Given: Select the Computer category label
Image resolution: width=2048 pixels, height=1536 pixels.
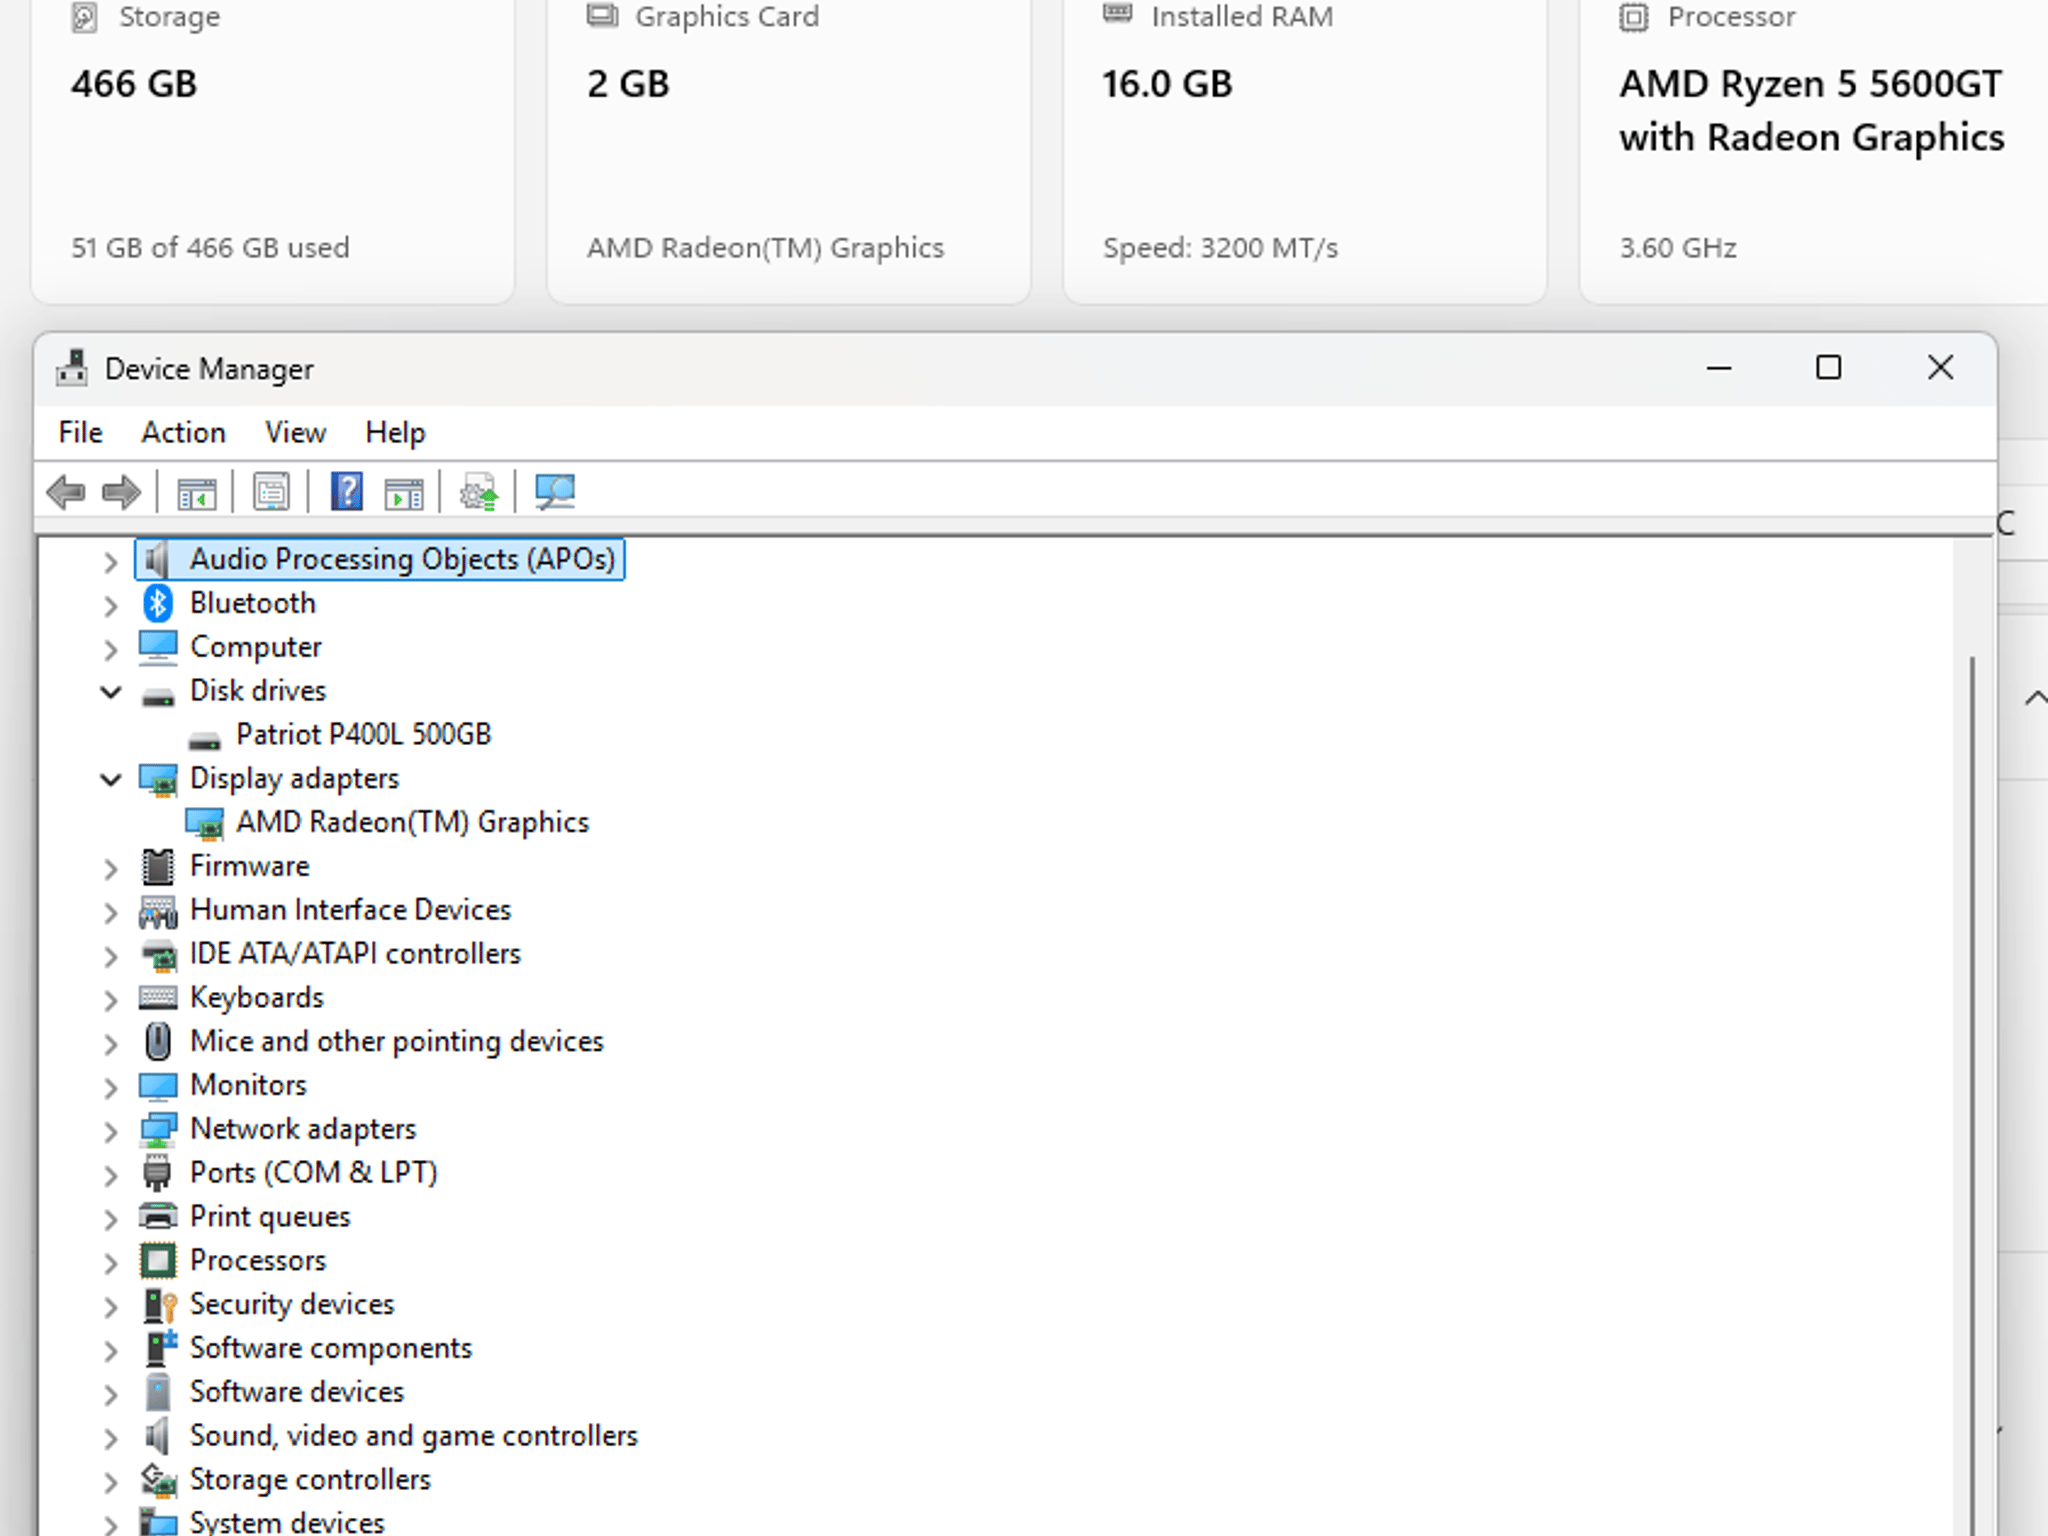Looking at the screenshot, I should (x=255, y=647).
